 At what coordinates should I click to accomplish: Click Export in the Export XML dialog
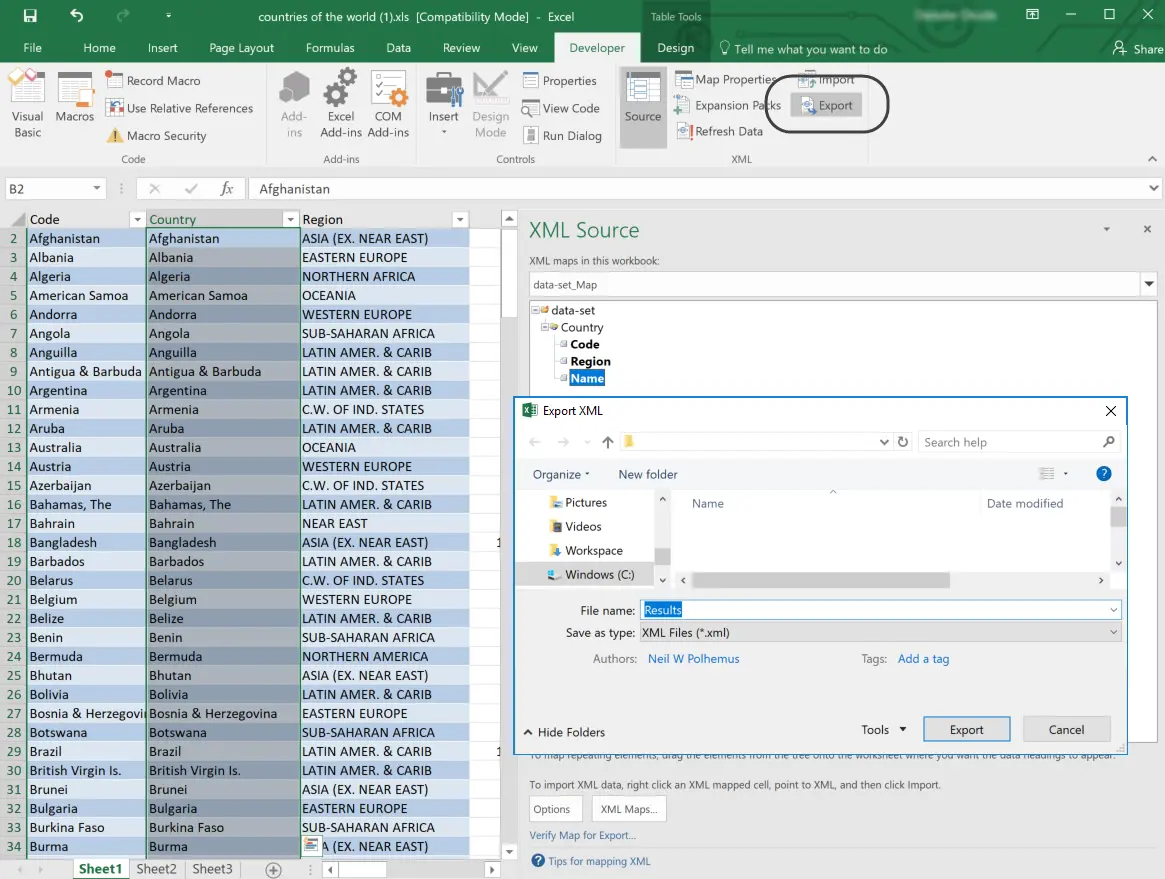pyautogui.click(x=966, y=730)
